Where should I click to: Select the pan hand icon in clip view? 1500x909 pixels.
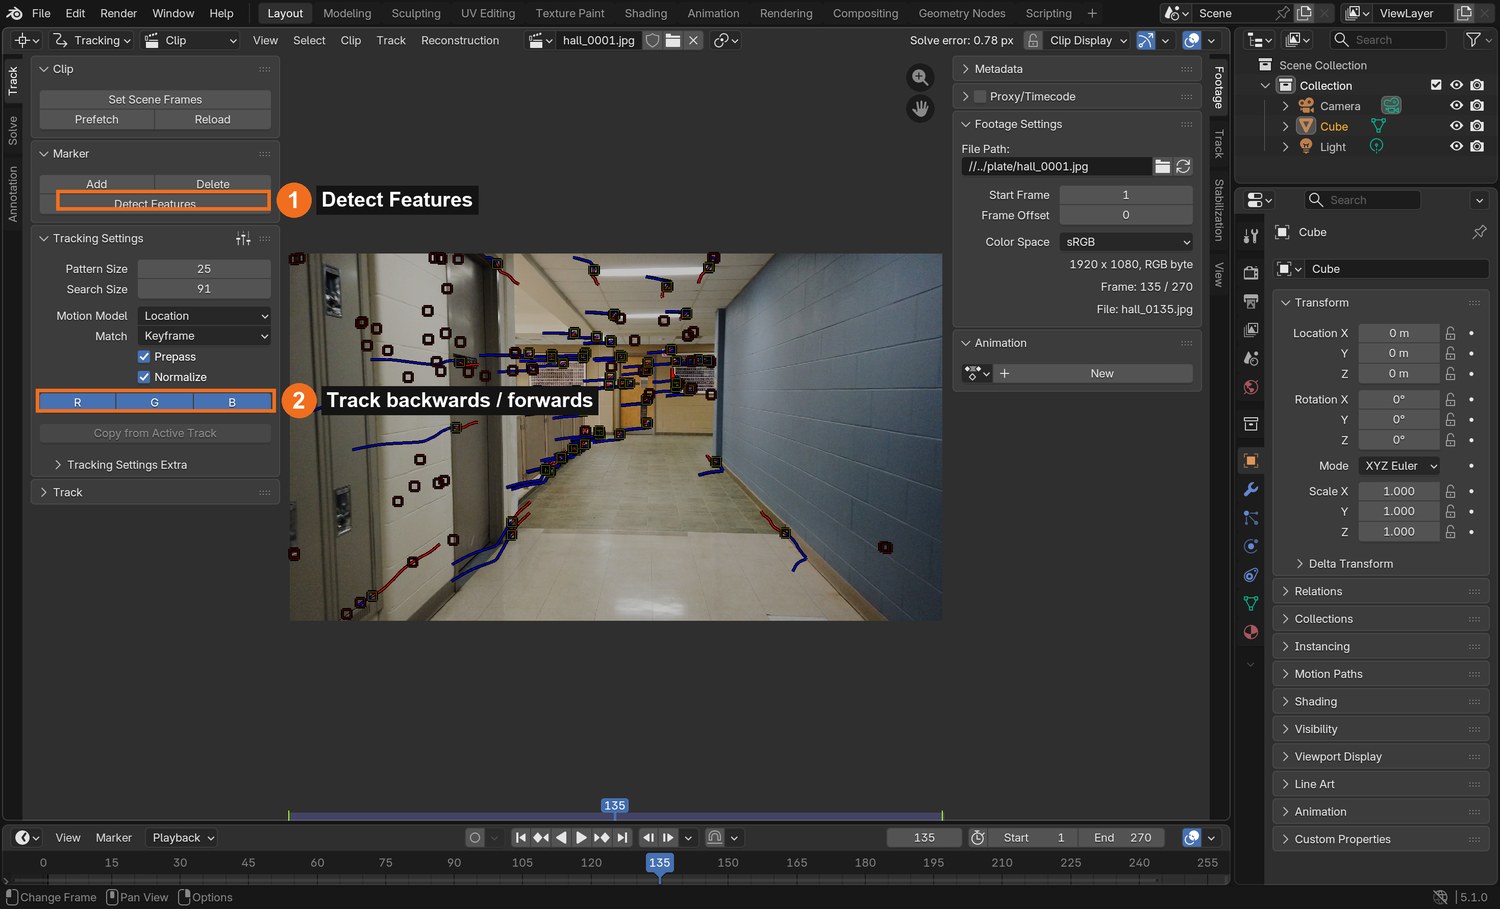pyautogui.click(x=920, y=109)
